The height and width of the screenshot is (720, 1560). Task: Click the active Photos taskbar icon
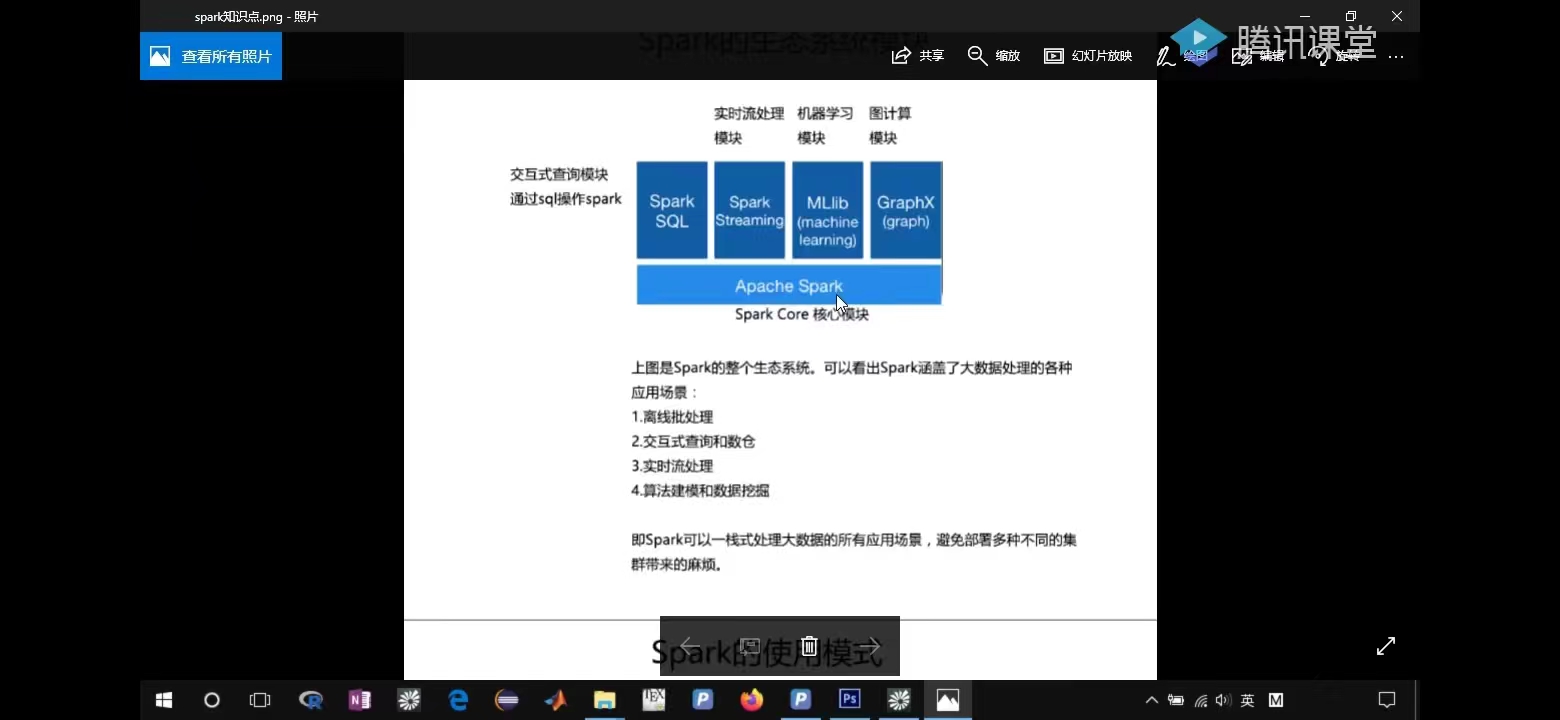(948, 700)
